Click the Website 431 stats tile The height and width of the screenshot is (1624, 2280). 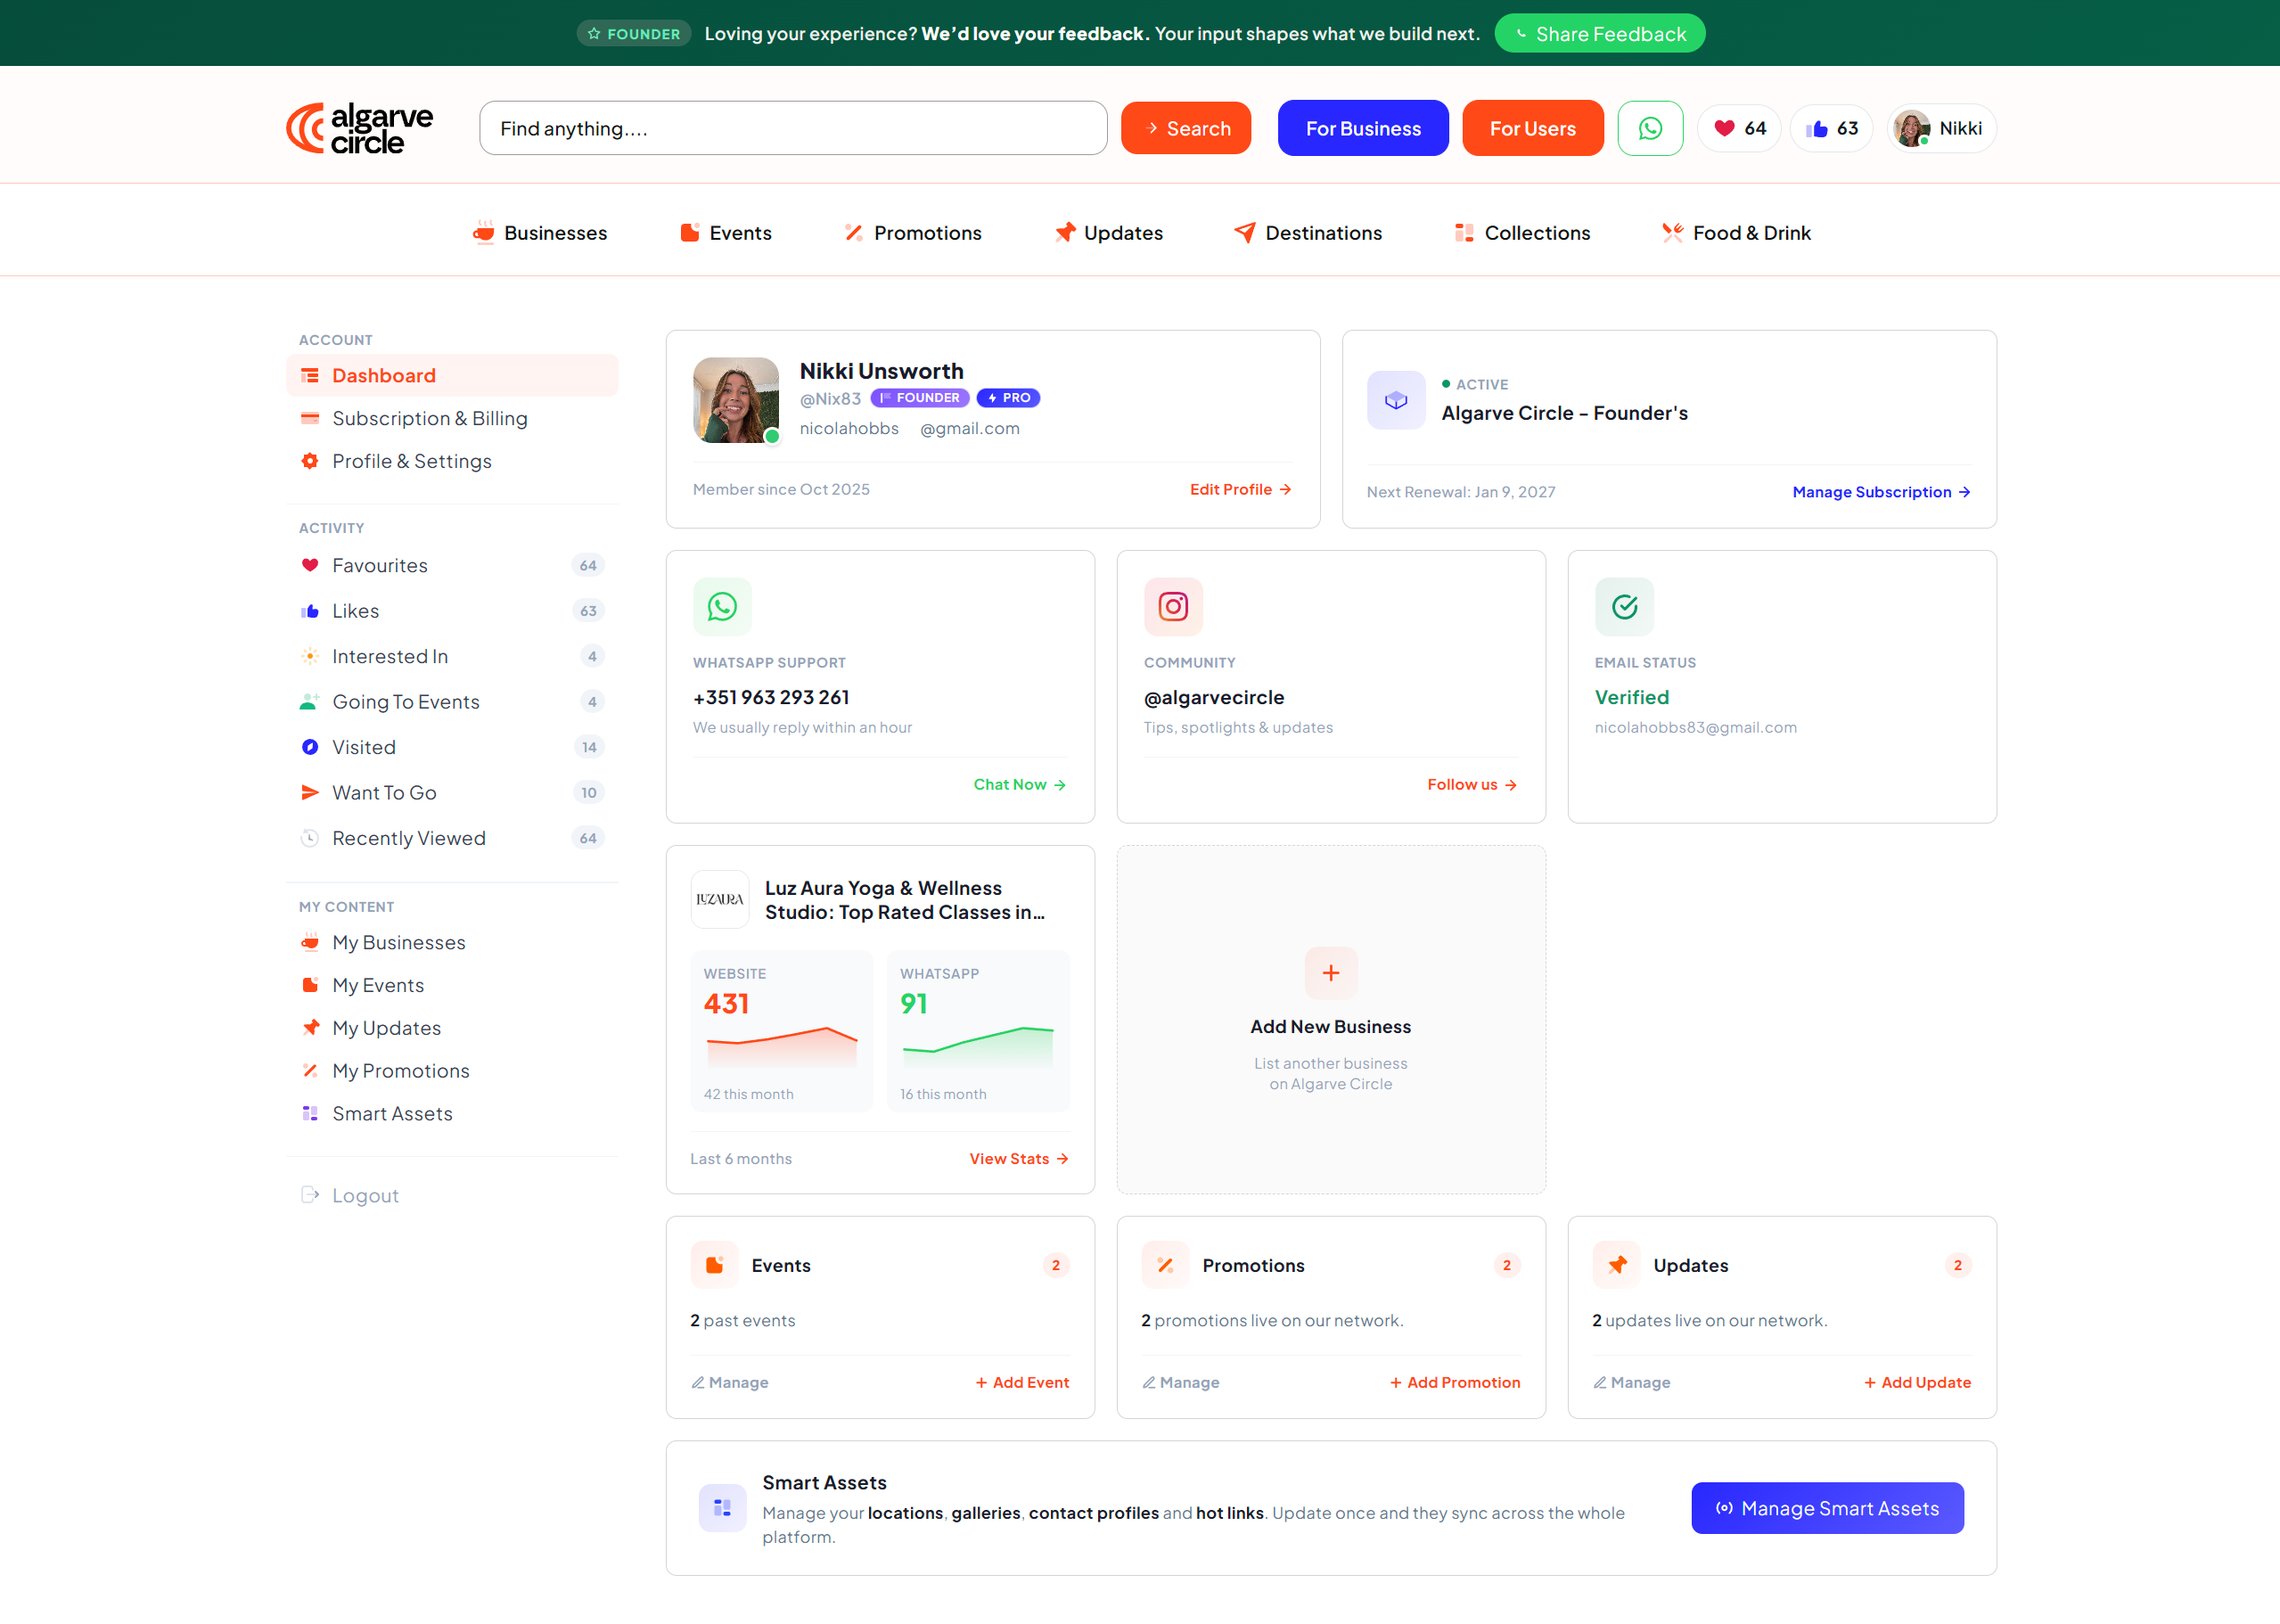[781, 1031]
